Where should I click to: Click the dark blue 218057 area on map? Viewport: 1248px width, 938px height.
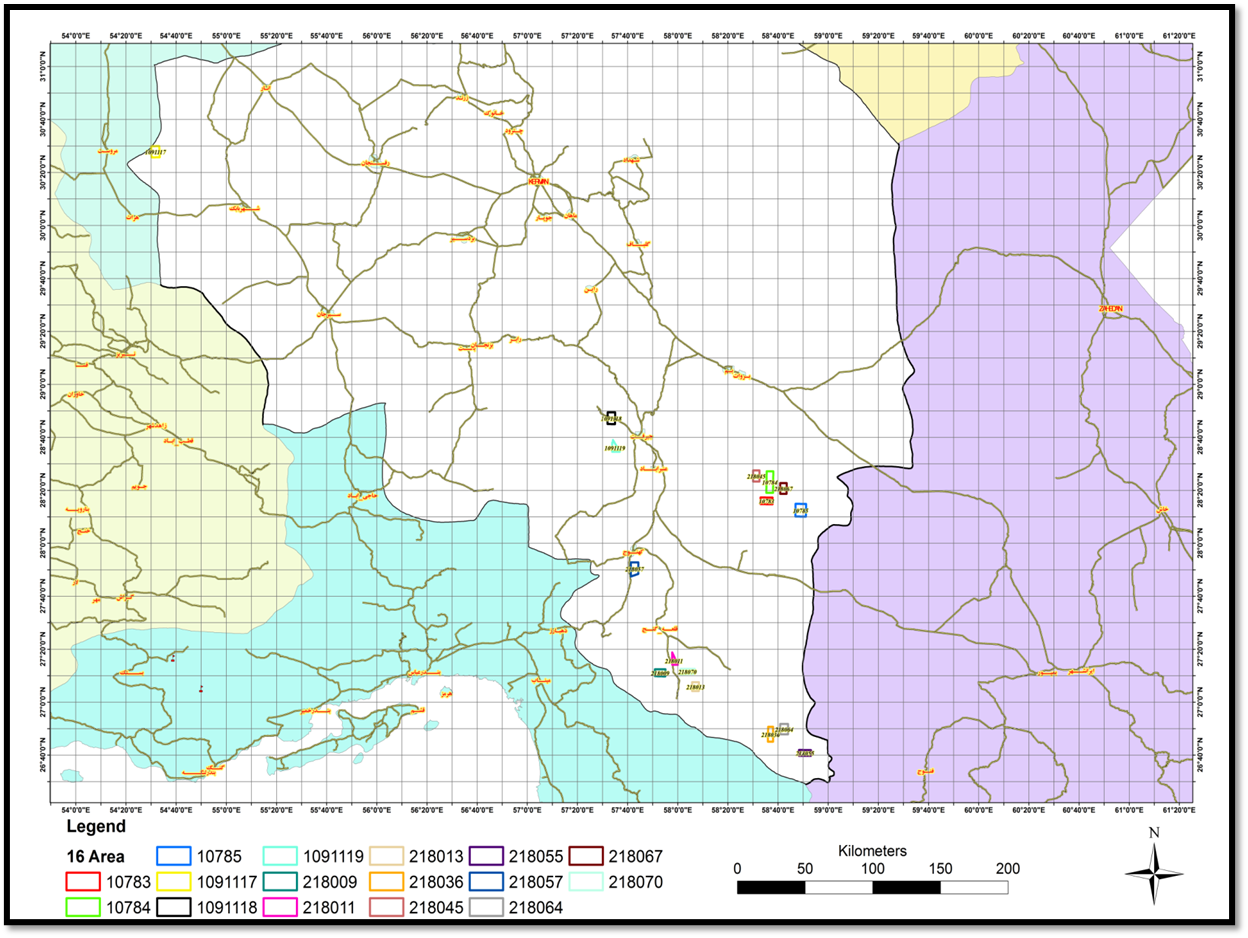click(x=634, y=569)
